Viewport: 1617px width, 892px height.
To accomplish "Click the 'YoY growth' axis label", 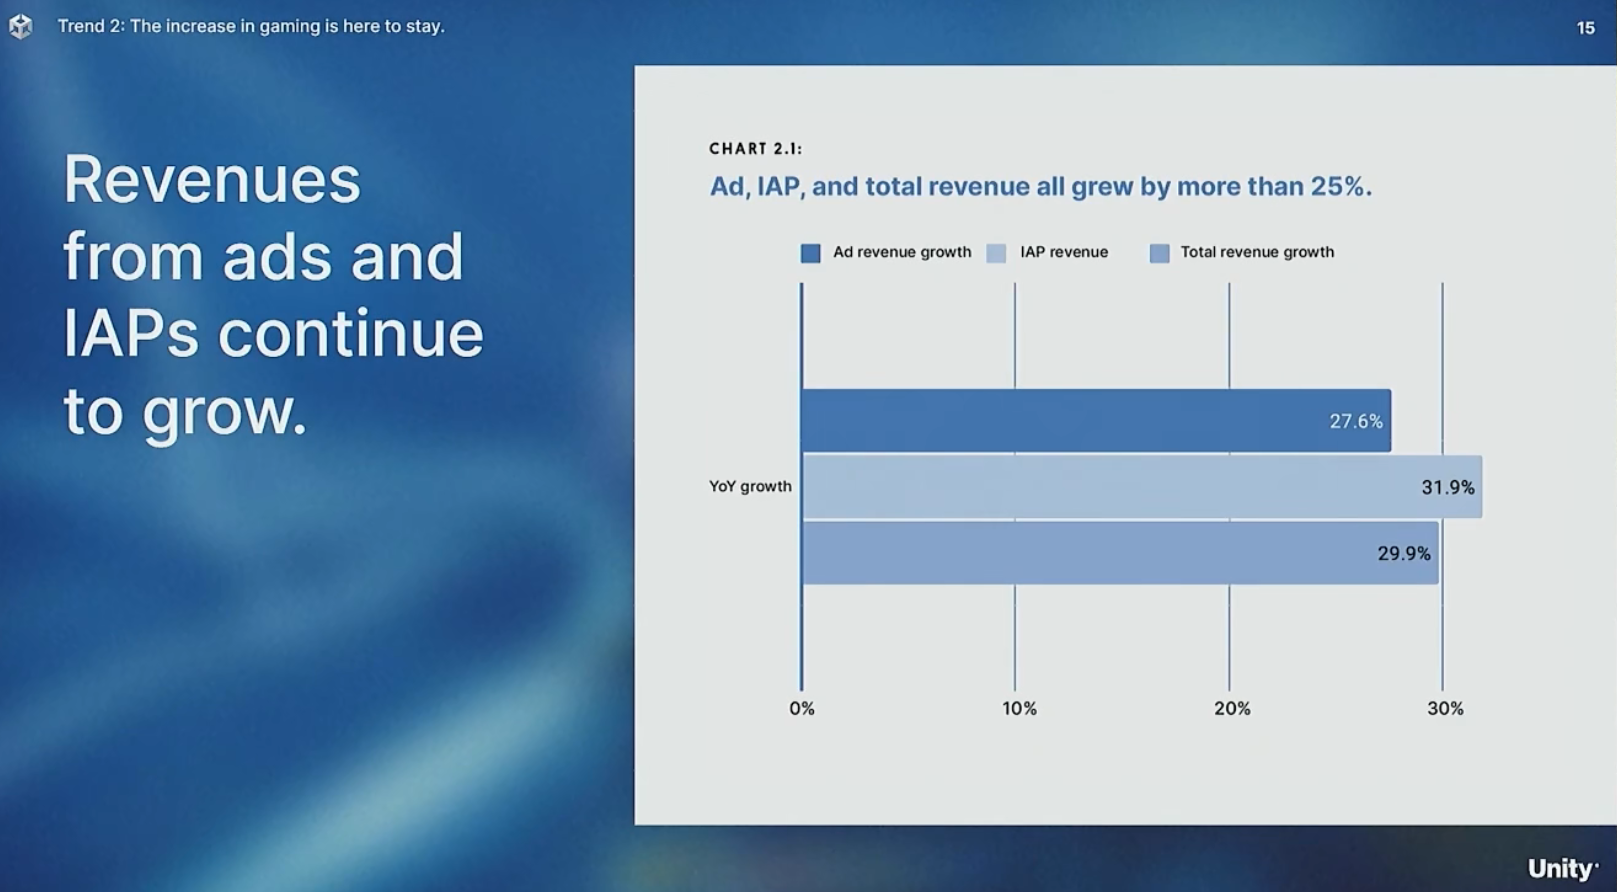I will pyautogui.click(x=750, y=487).
